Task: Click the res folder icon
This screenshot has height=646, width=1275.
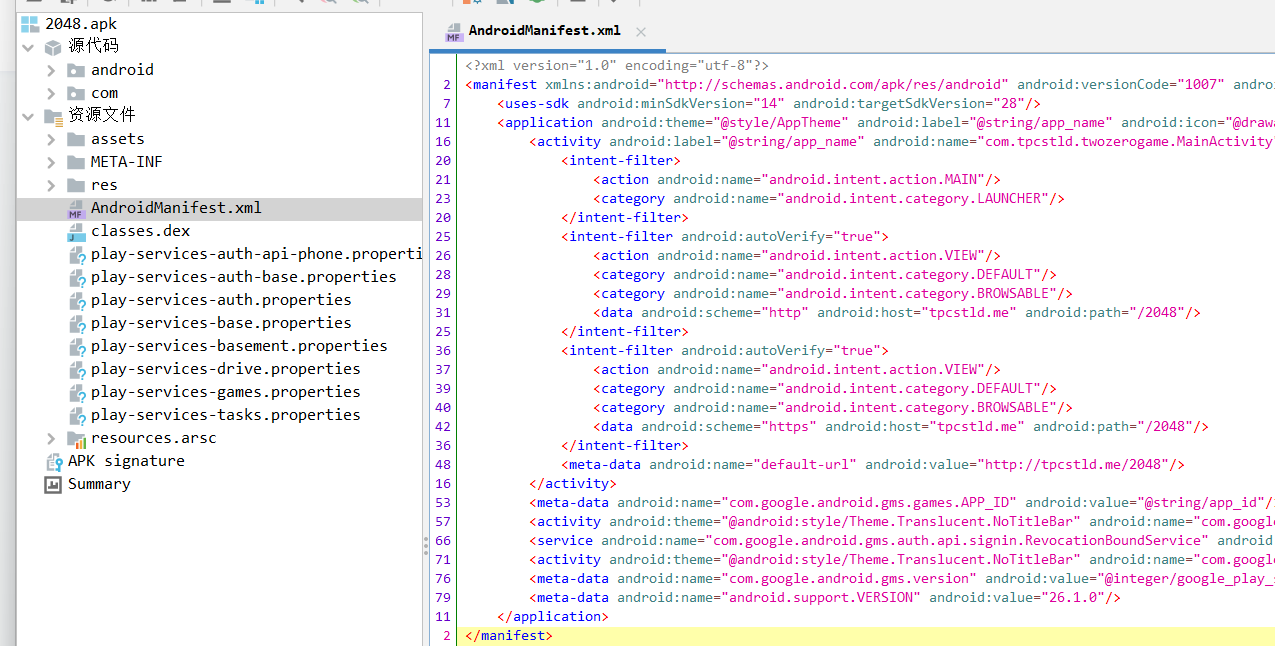Action: pos(76,185)
